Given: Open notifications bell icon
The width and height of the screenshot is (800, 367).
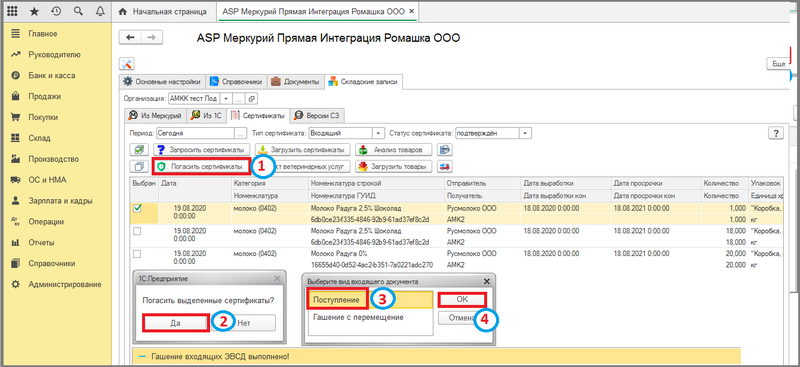Looking at the screenshot, I should point(100,11).
